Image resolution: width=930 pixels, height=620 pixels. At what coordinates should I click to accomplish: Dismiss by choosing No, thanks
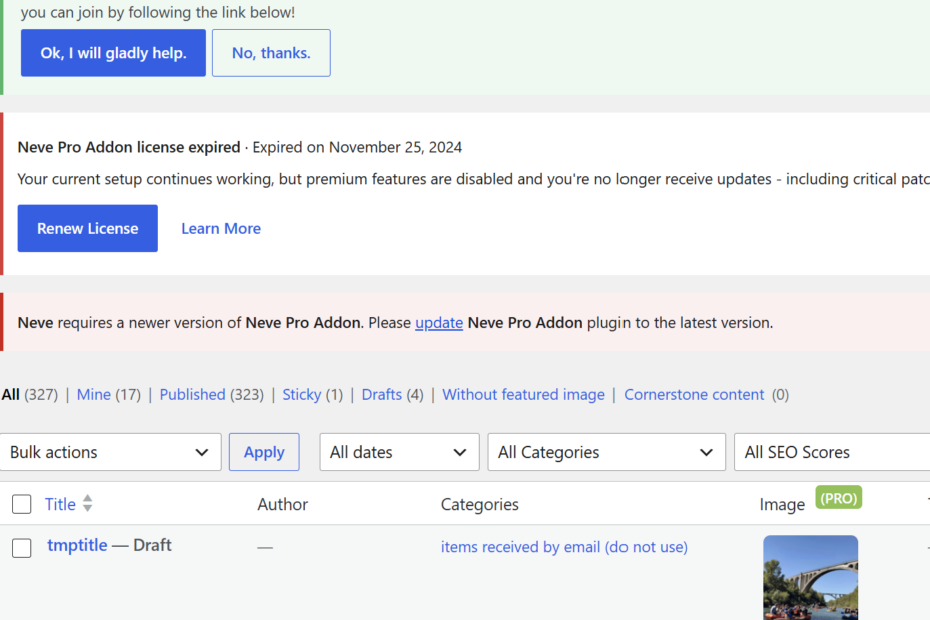coord(271,53)
